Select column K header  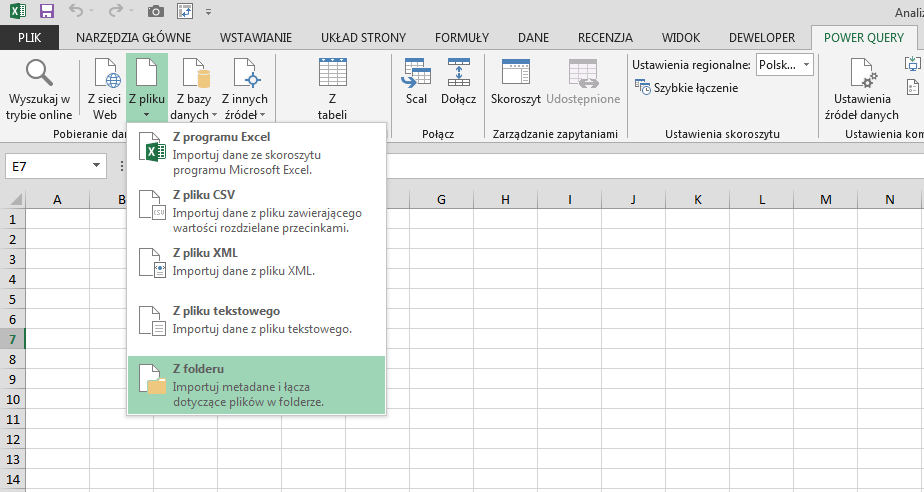click(x=698, y=200)
